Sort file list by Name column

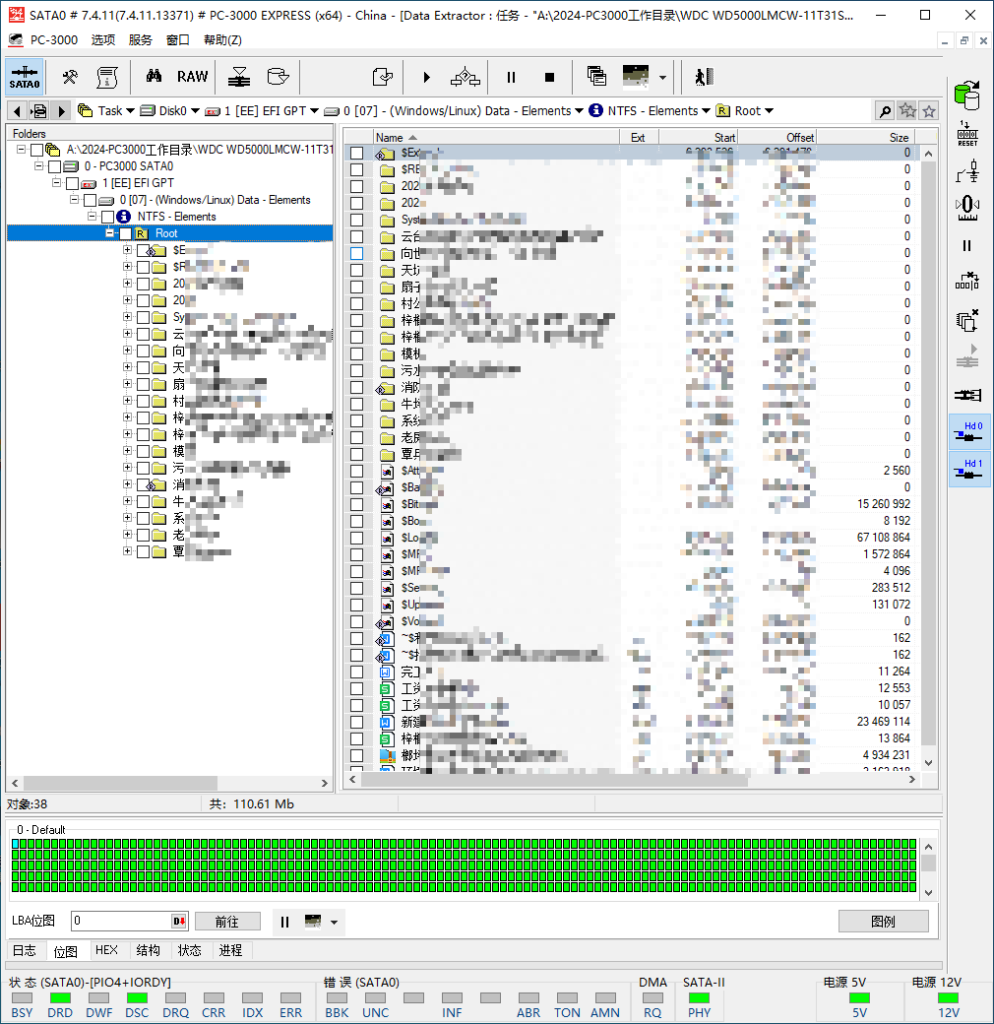[x=496, y=137]
